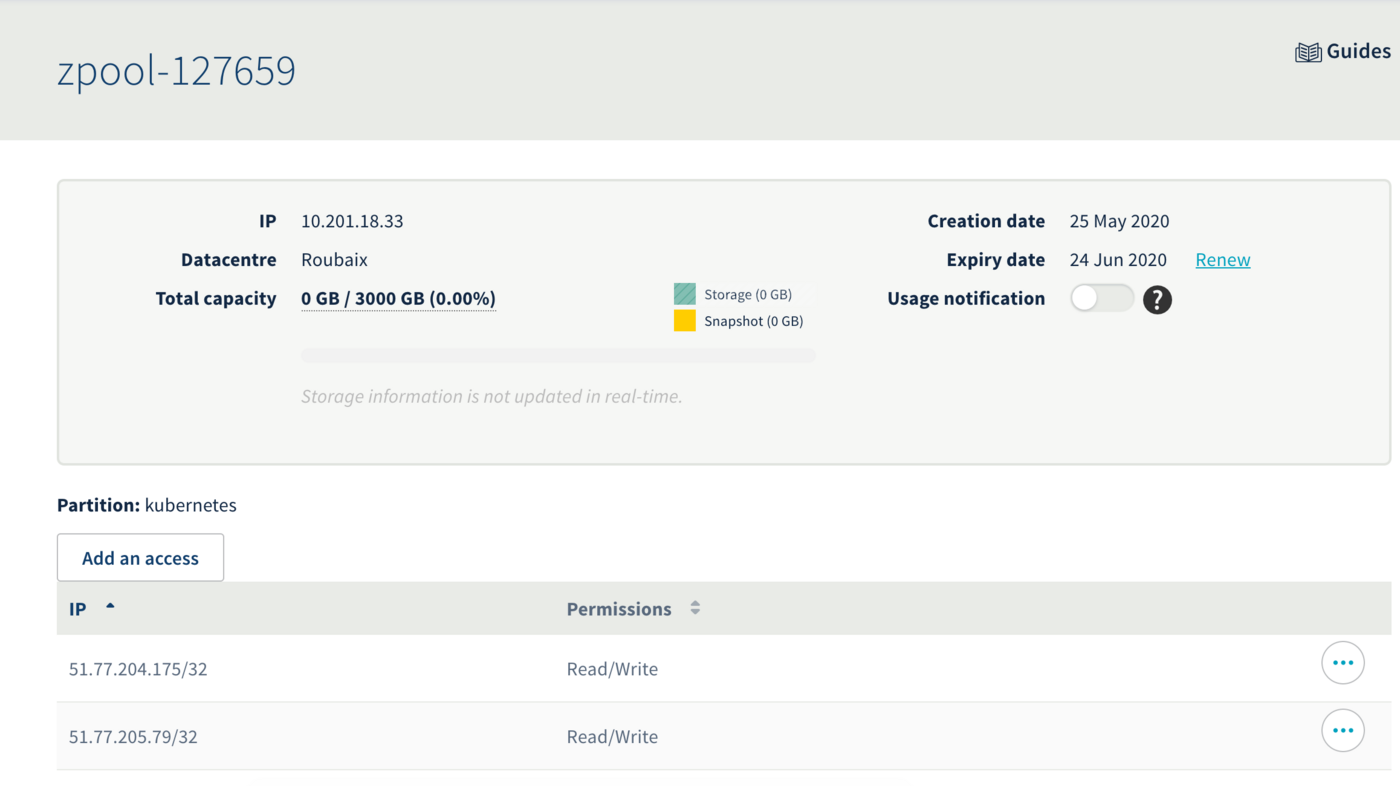Click the IP column sort arrow
Image resolution: width=1400 pixels, height=786 pixels.
110,606
